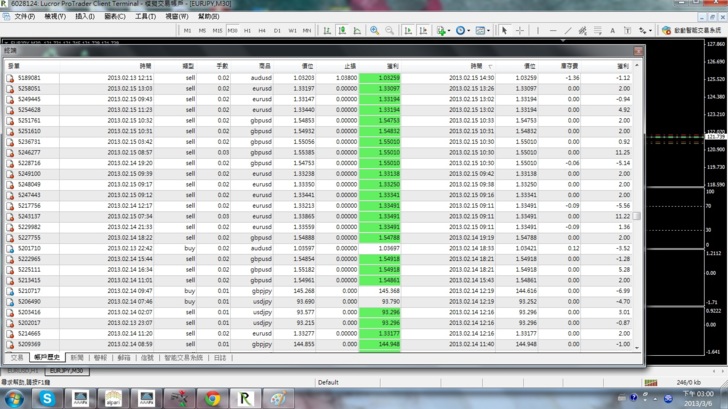Select the M1 timeframe button

coord(187,31)
